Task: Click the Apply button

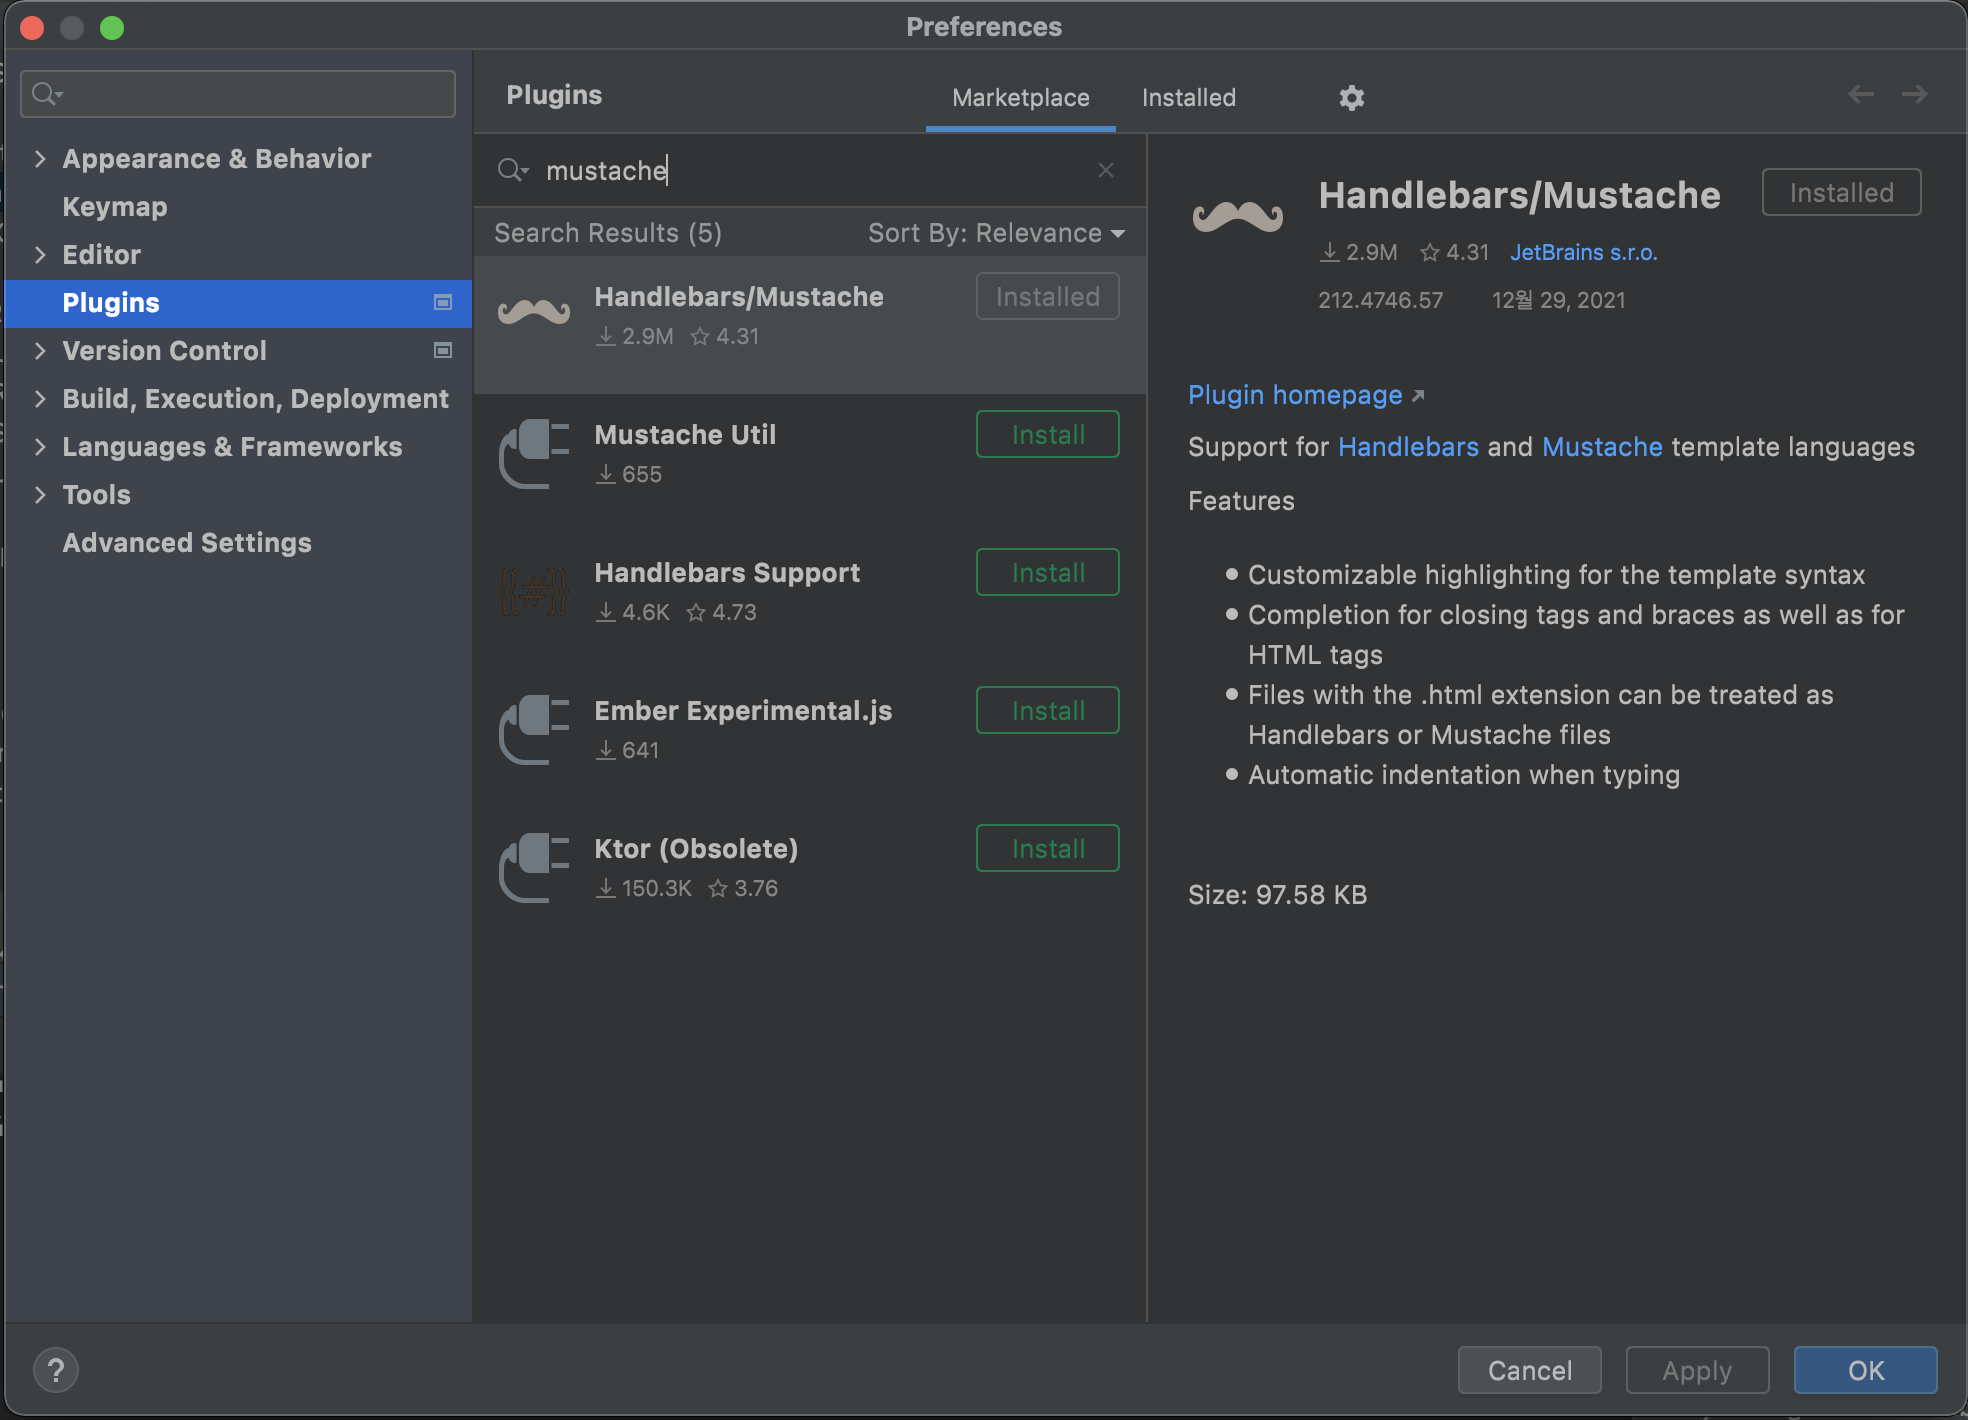Action: point(1697,1370)
